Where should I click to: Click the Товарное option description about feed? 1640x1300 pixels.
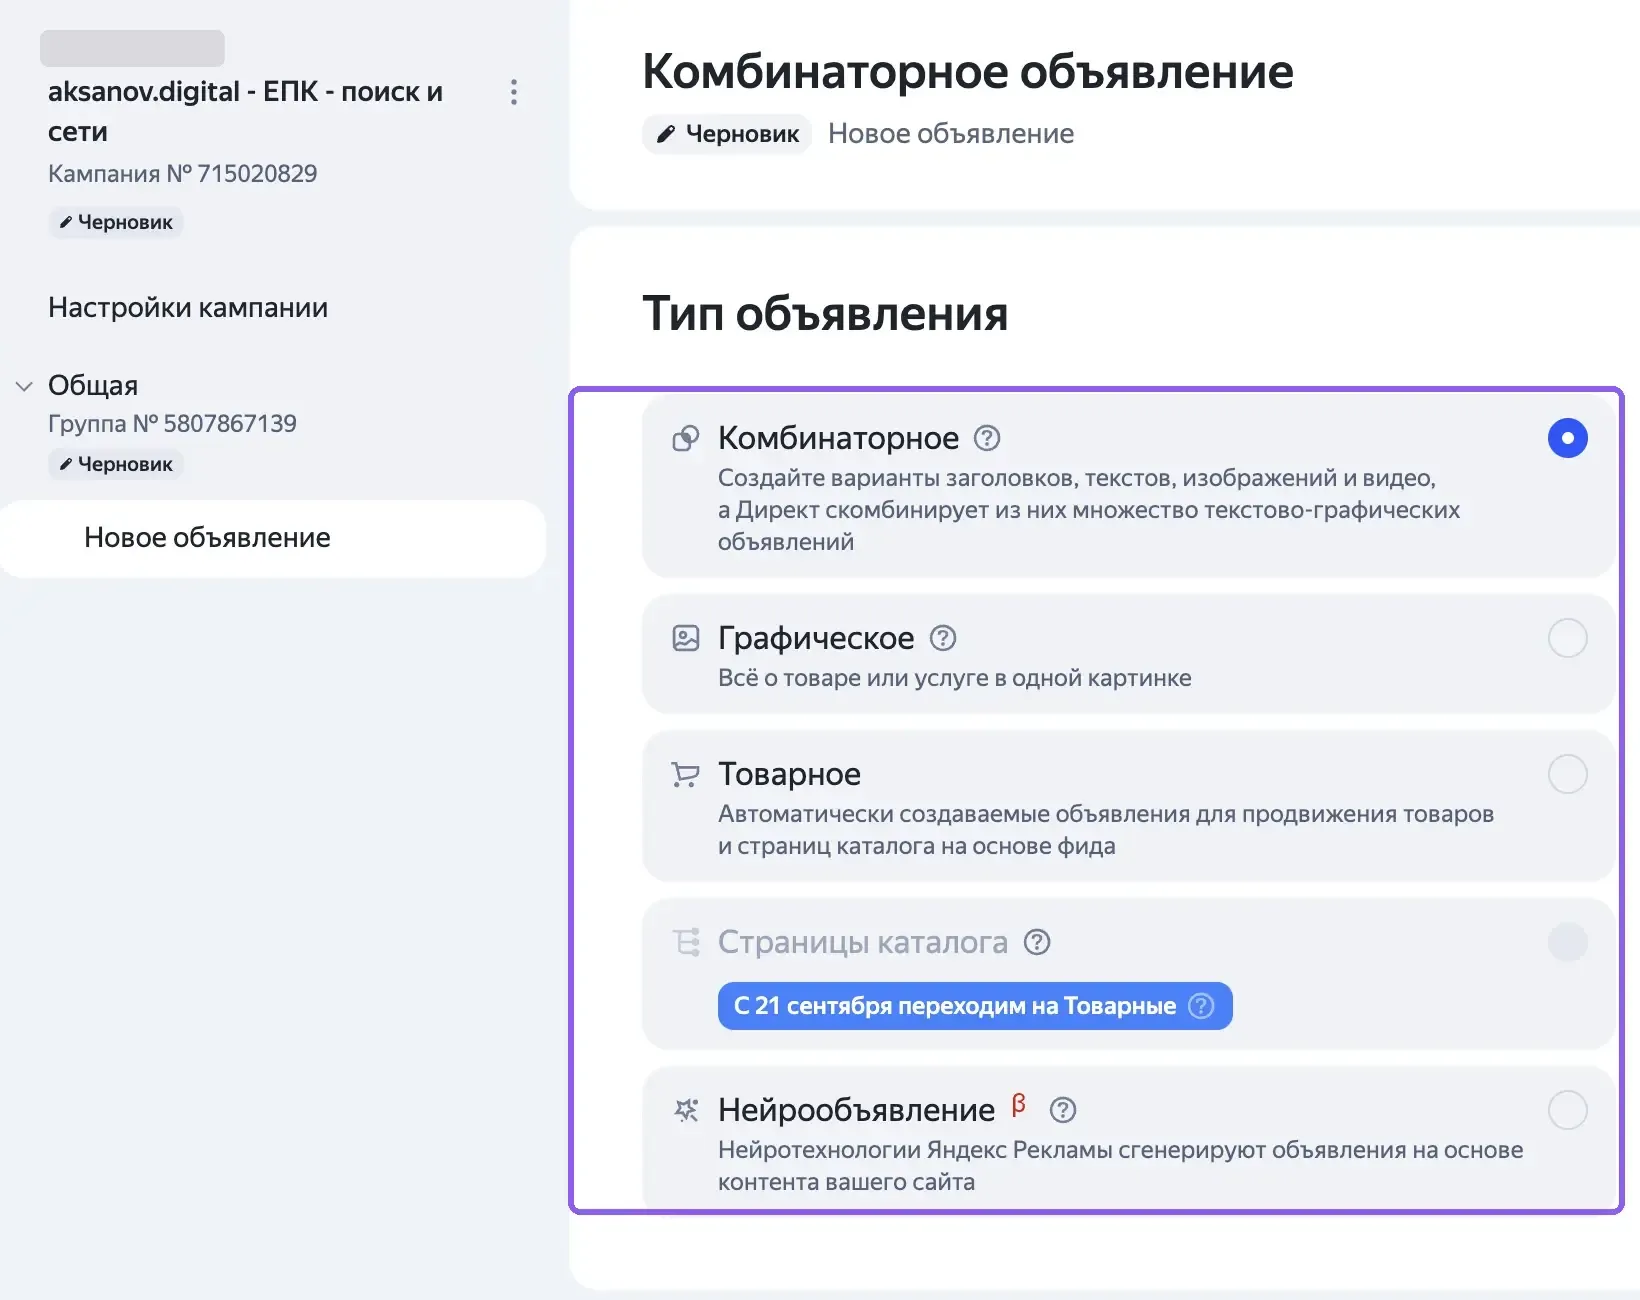[x=1106, y=830]
